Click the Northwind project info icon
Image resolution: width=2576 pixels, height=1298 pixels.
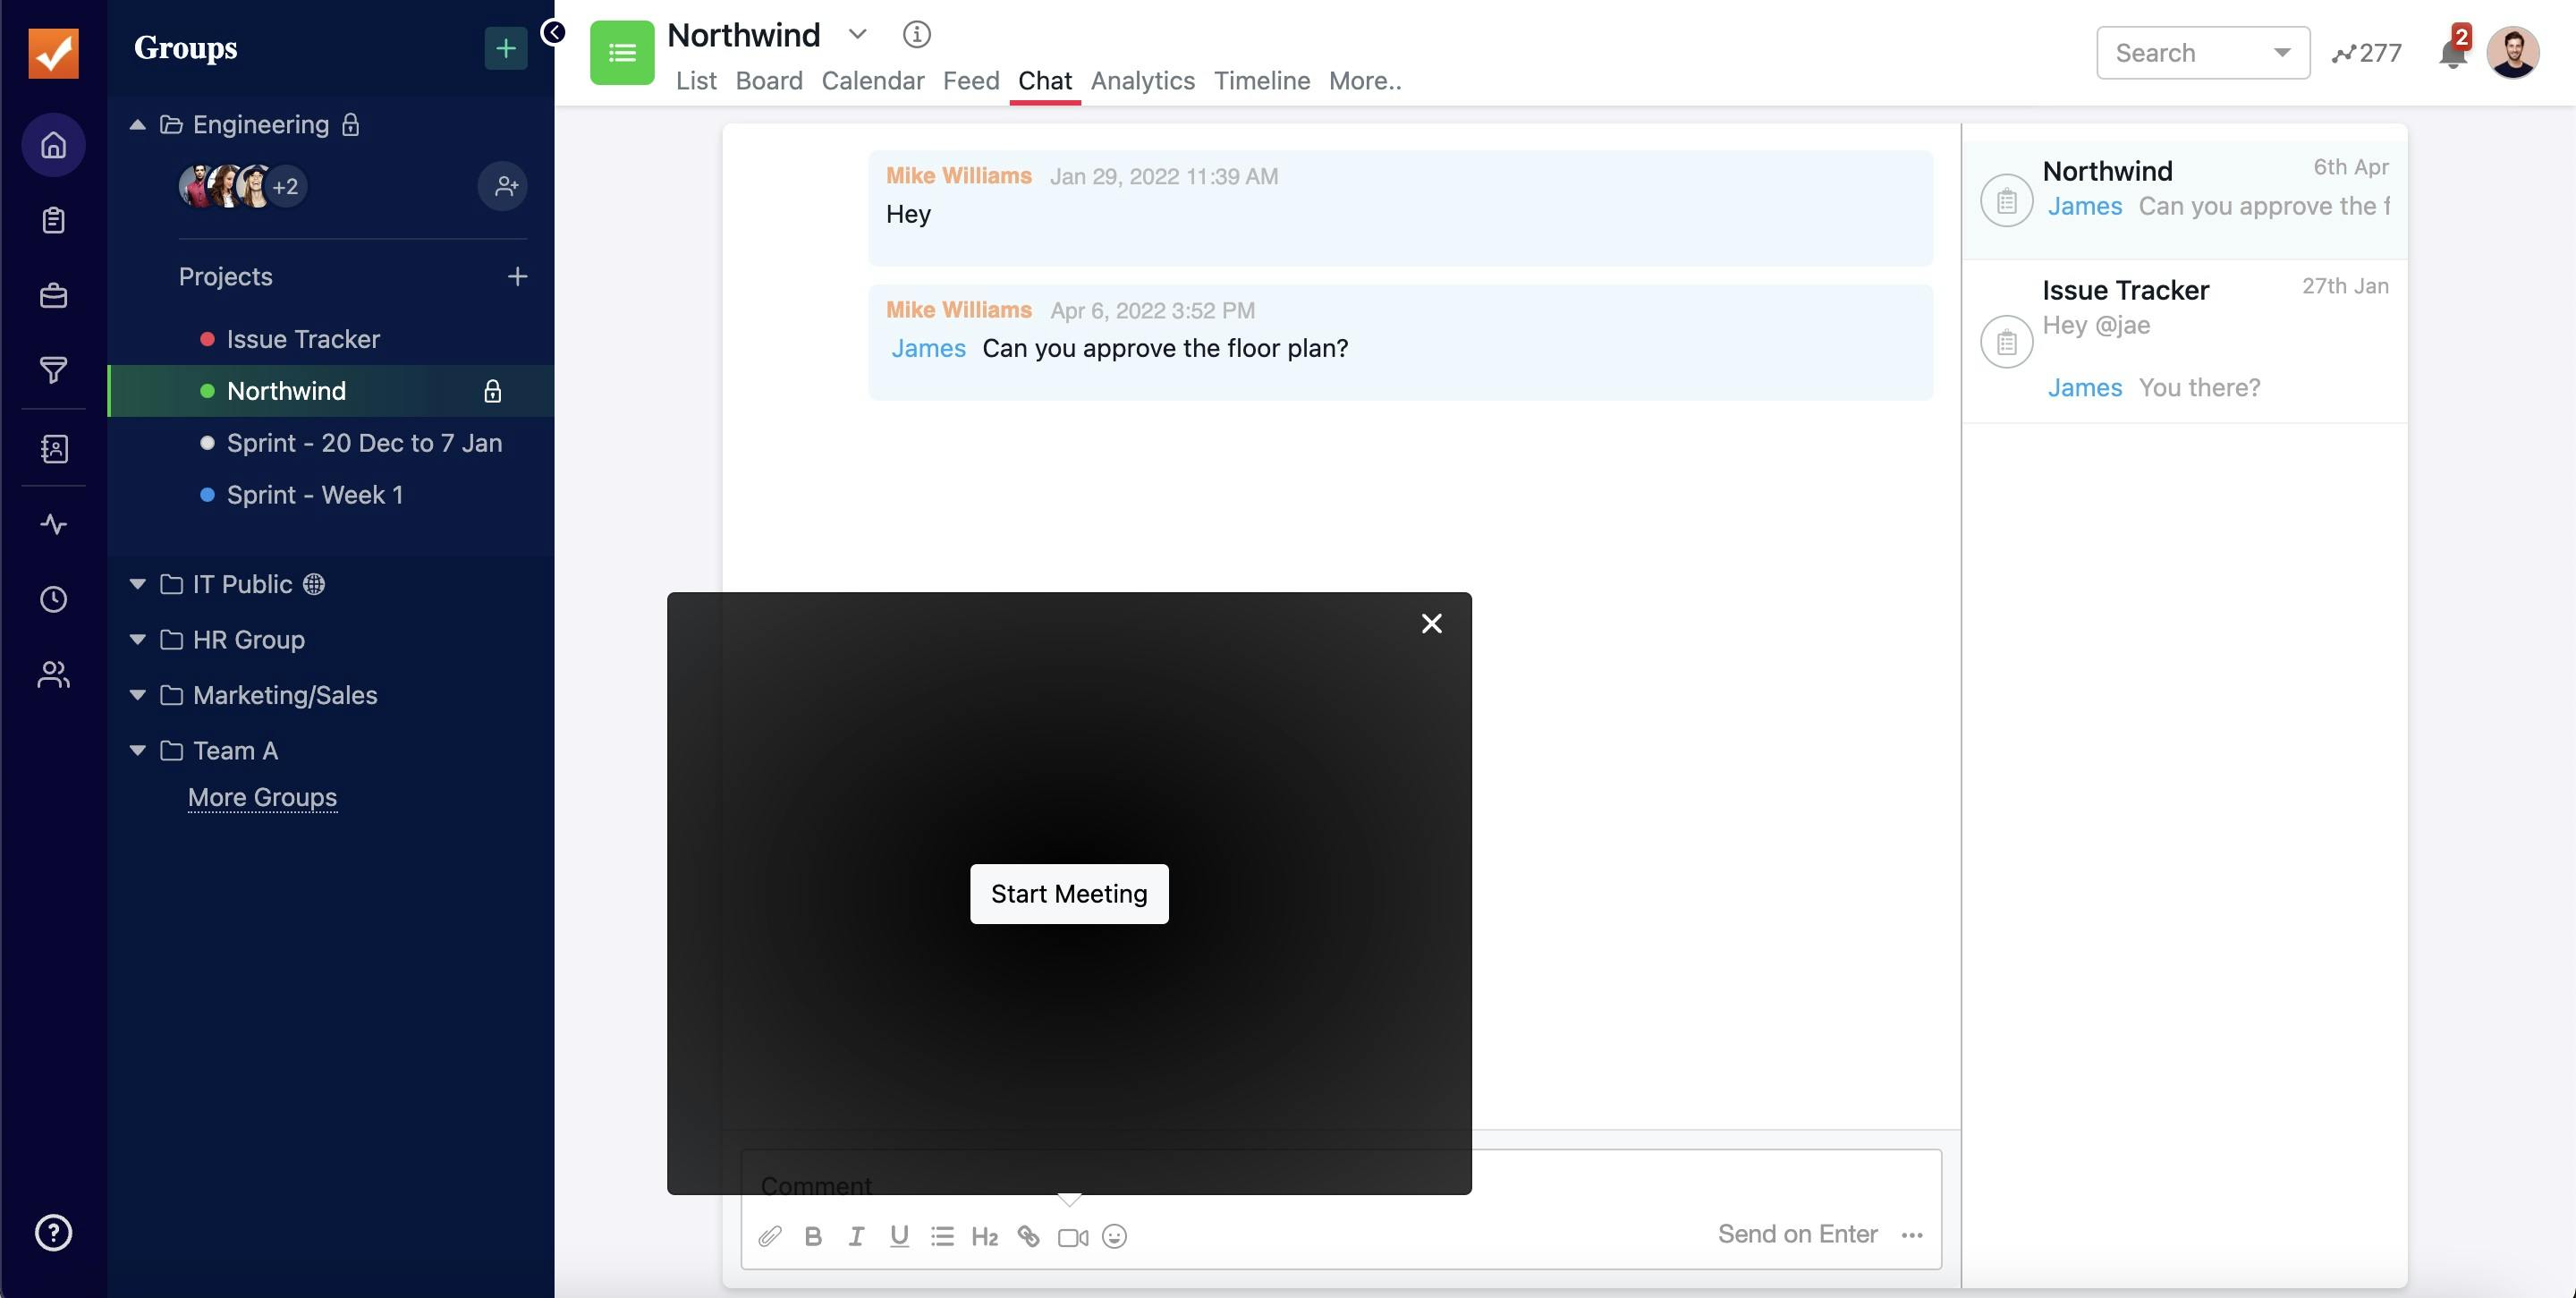pyautogui.click(x=916, y=35)
